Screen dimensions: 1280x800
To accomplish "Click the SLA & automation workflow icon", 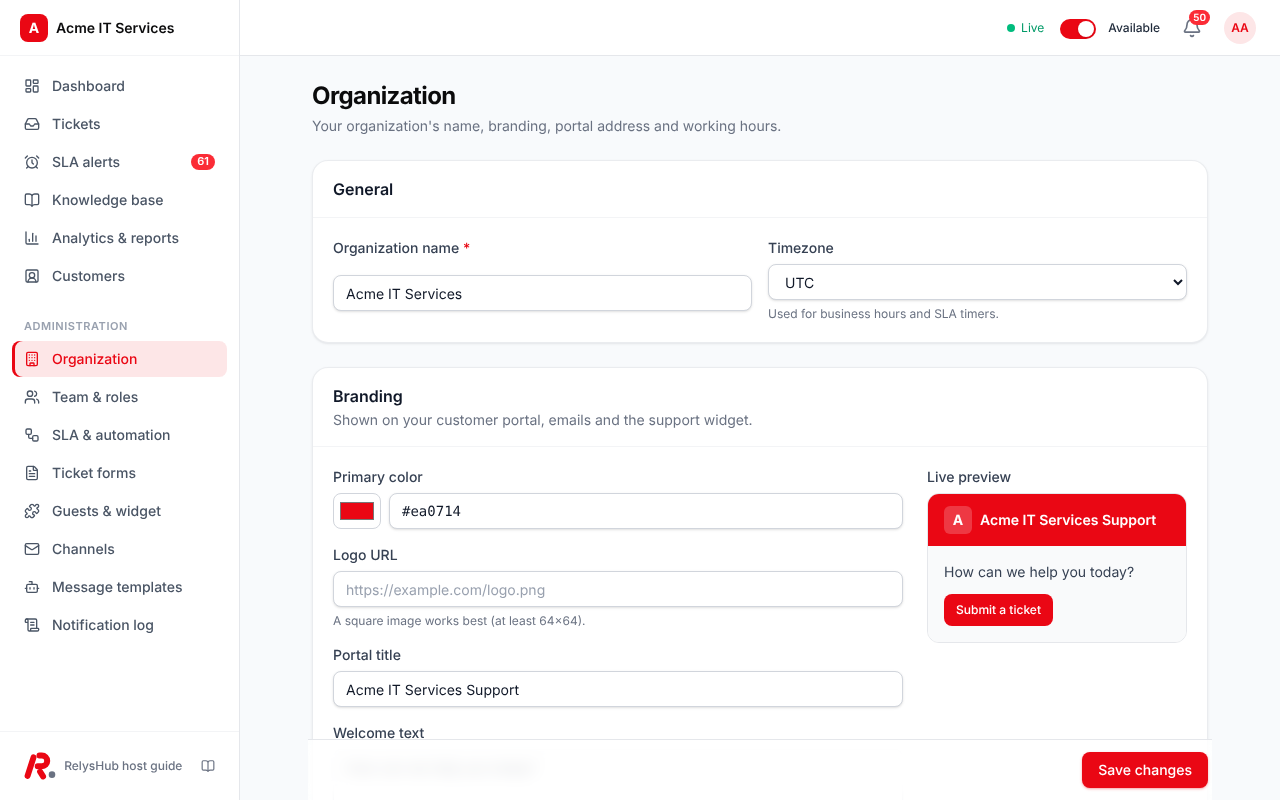I will [32, 435].
